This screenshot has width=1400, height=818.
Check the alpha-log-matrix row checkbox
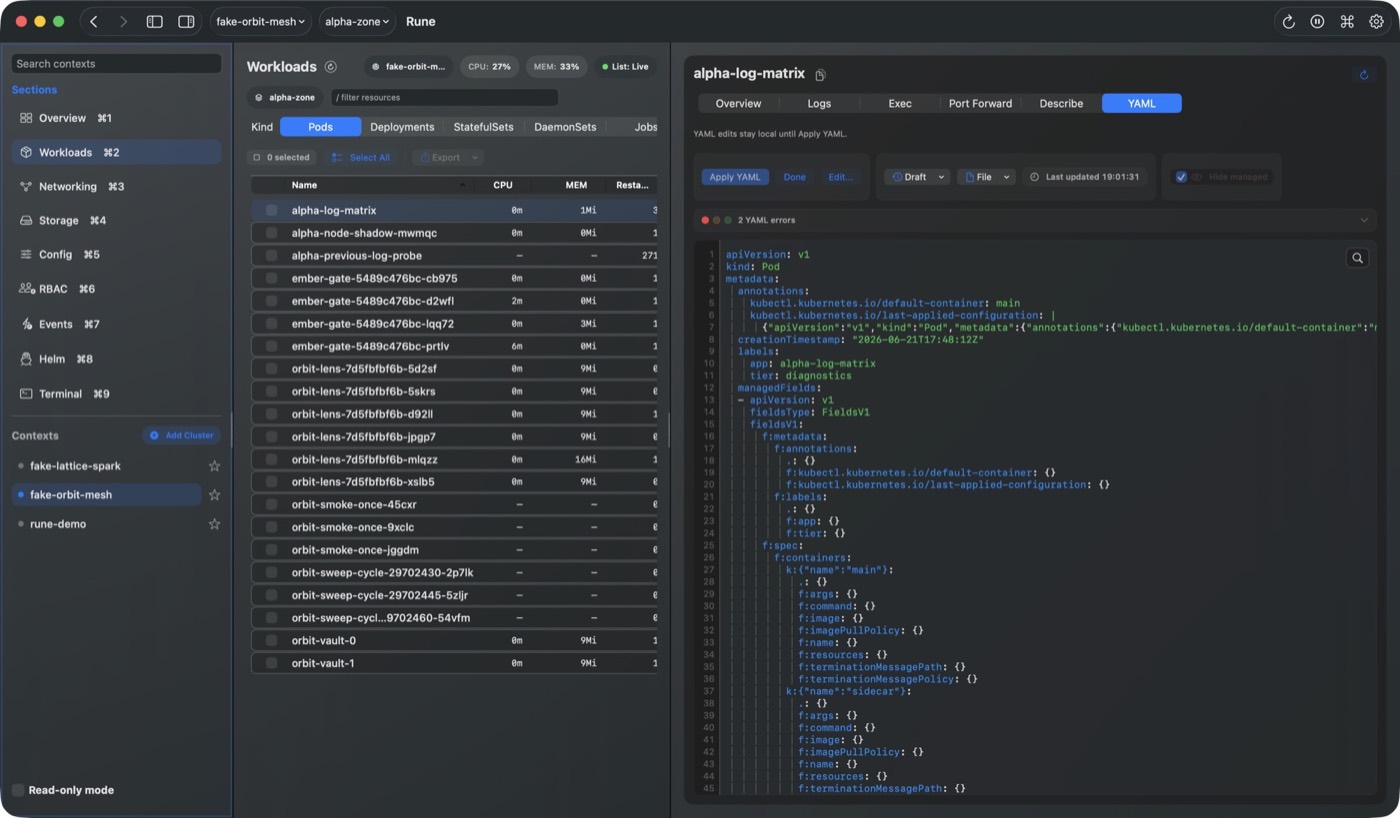click(271, 211)
